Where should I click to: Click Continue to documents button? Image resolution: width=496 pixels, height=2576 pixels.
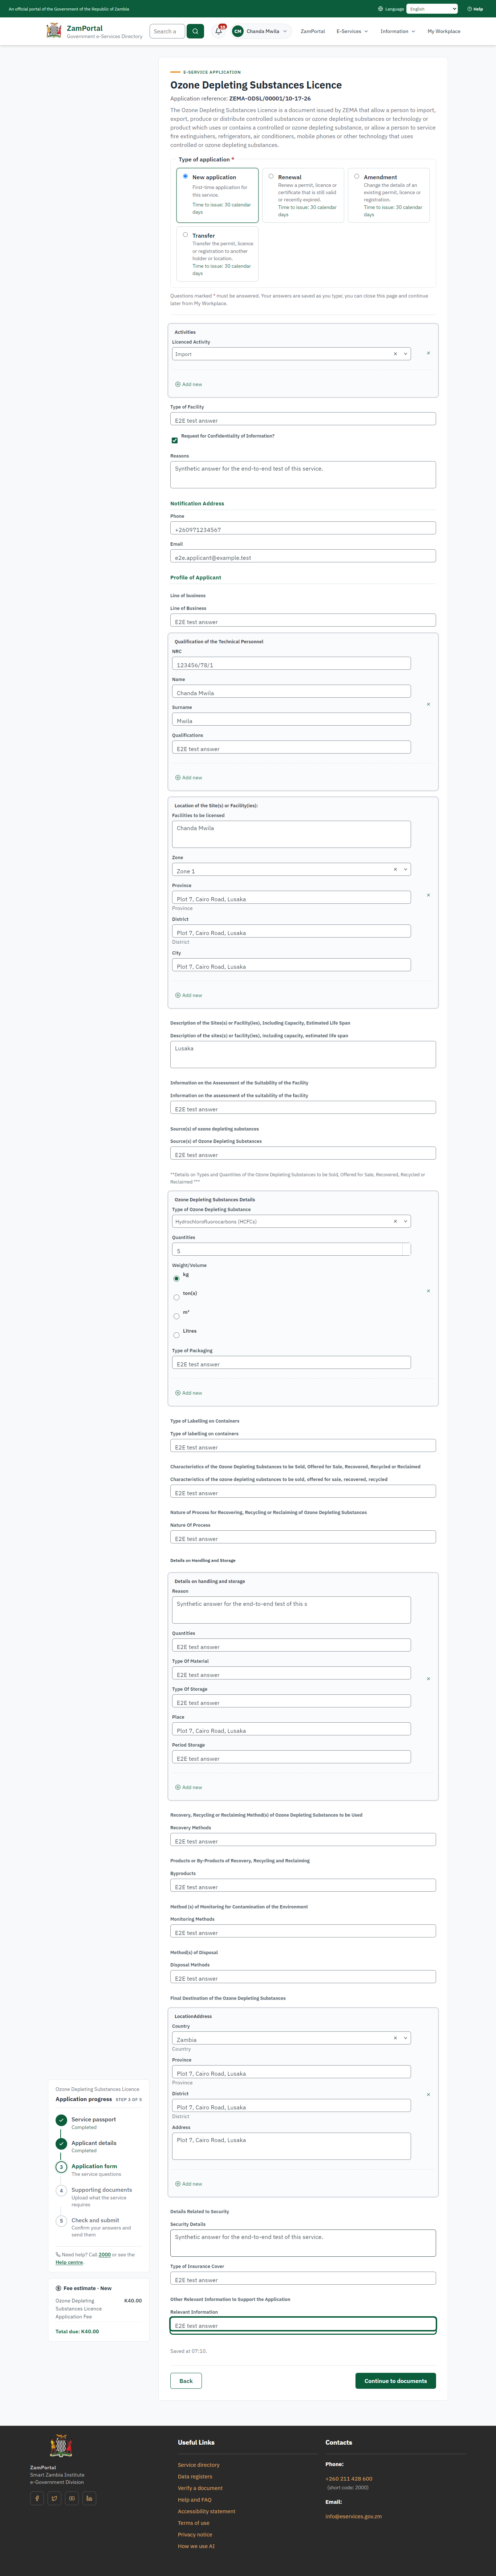395,2381
